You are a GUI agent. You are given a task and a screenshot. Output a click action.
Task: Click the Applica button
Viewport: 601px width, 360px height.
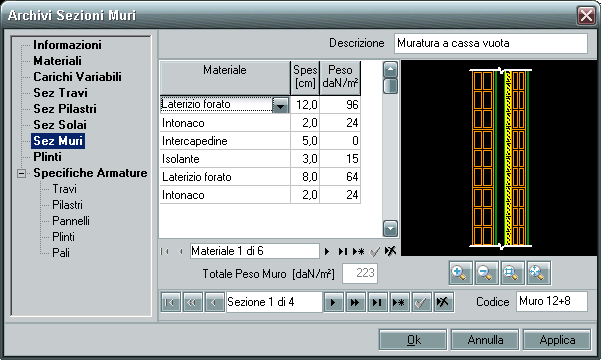click(x=557, y=340)
